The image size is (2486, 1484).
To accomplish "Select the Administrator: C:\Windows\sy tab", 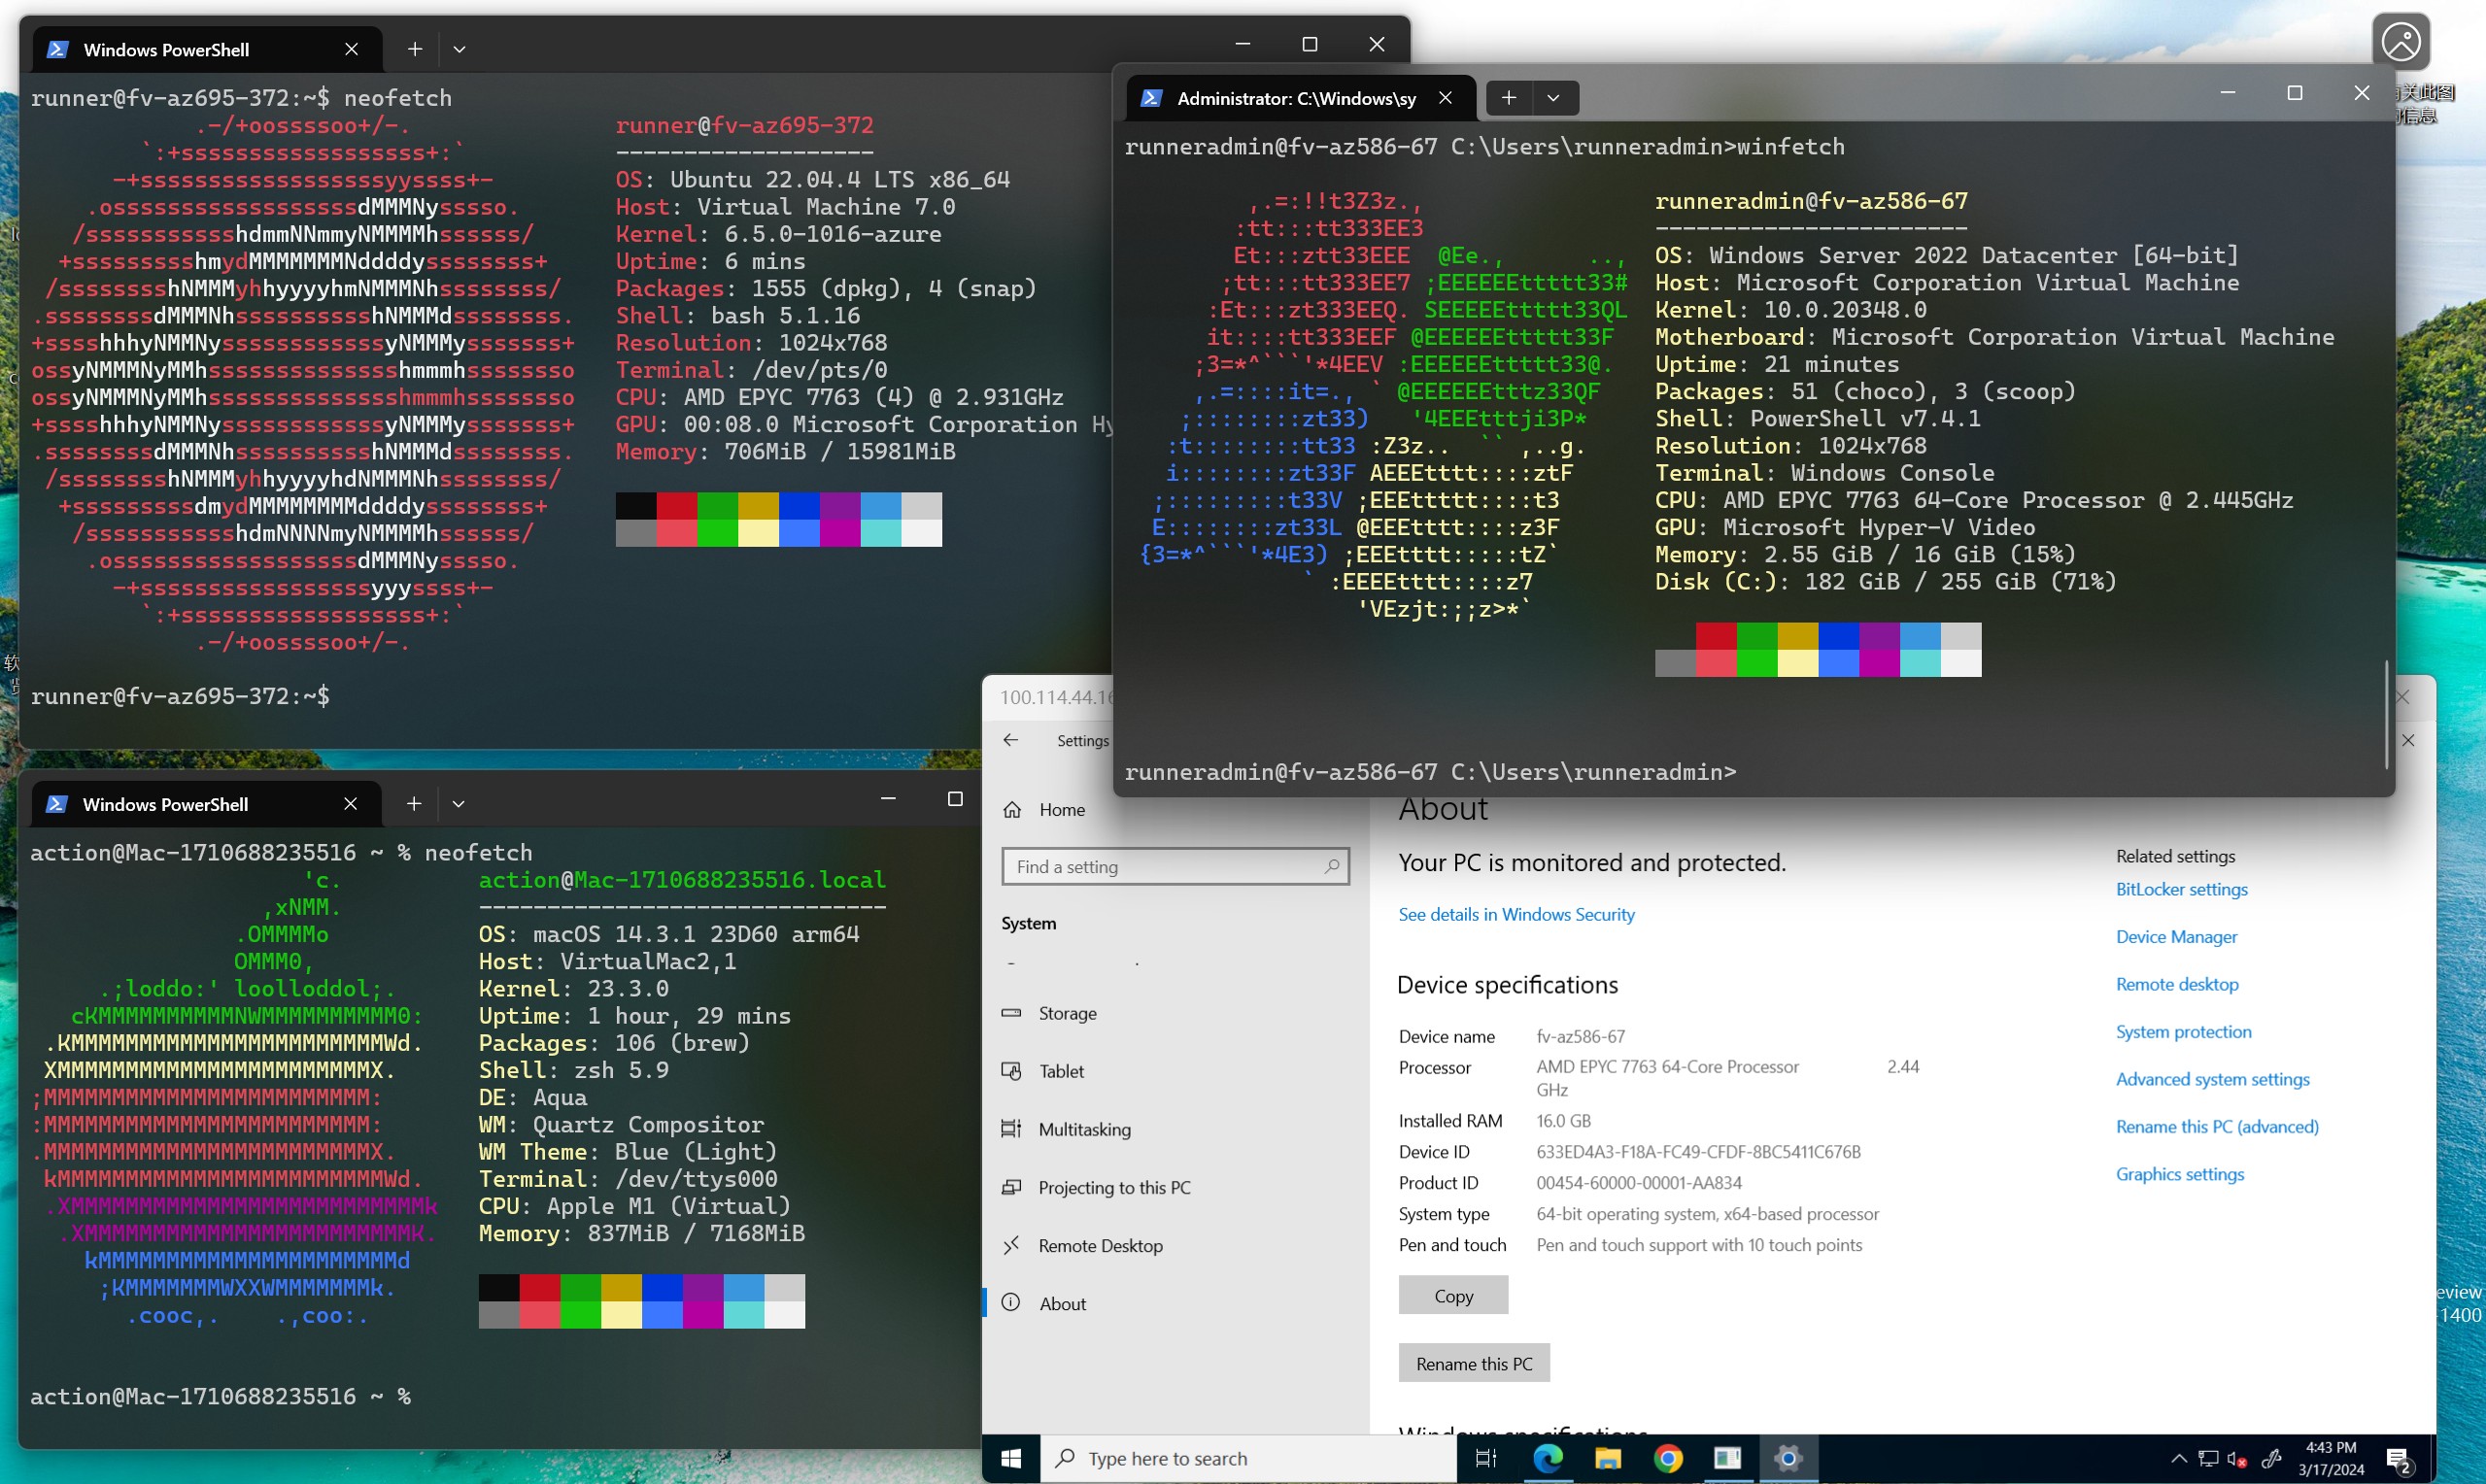I will (x=1301, y=98).
